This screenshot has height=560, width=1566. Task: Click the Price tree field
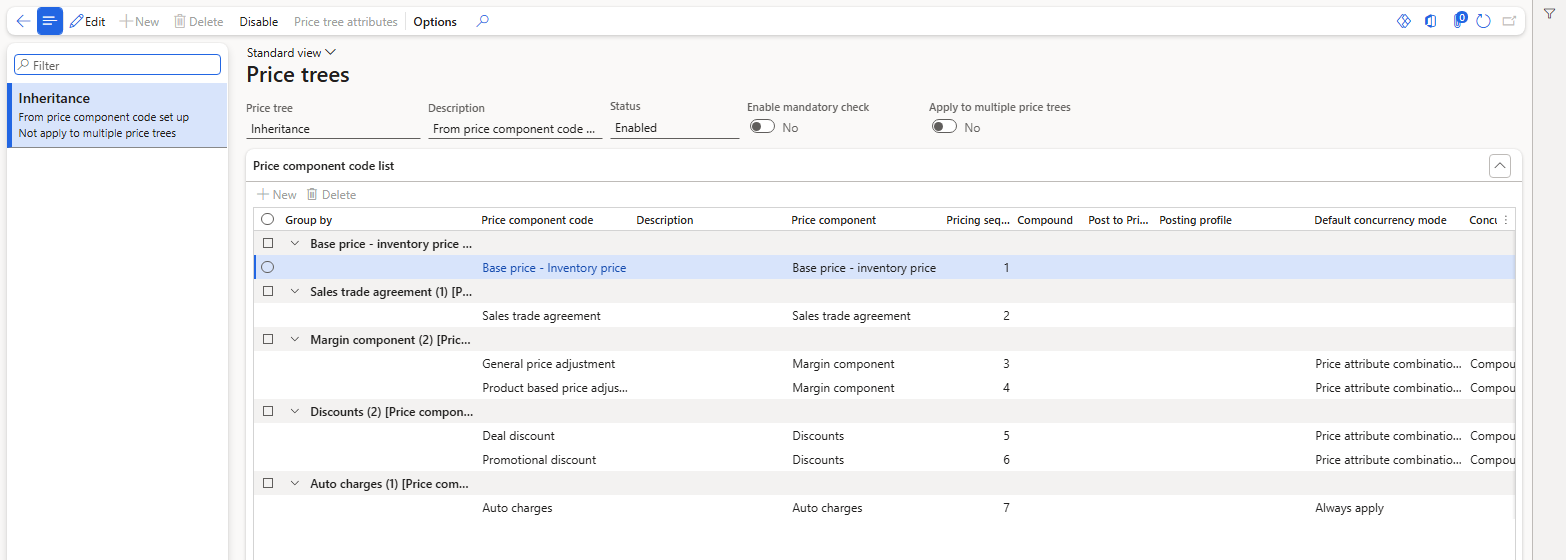pyautogui.click(x=333, y=128)
